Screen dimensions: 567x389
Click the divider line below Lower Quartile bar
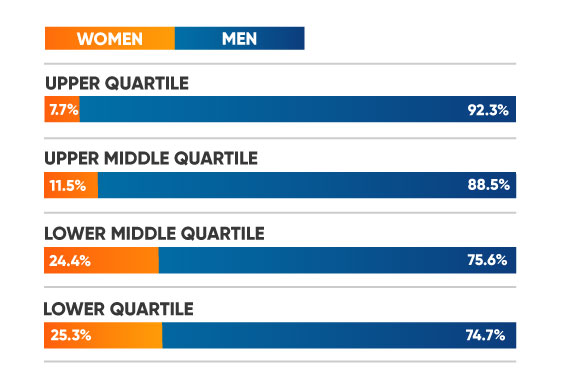coord(280,361)
